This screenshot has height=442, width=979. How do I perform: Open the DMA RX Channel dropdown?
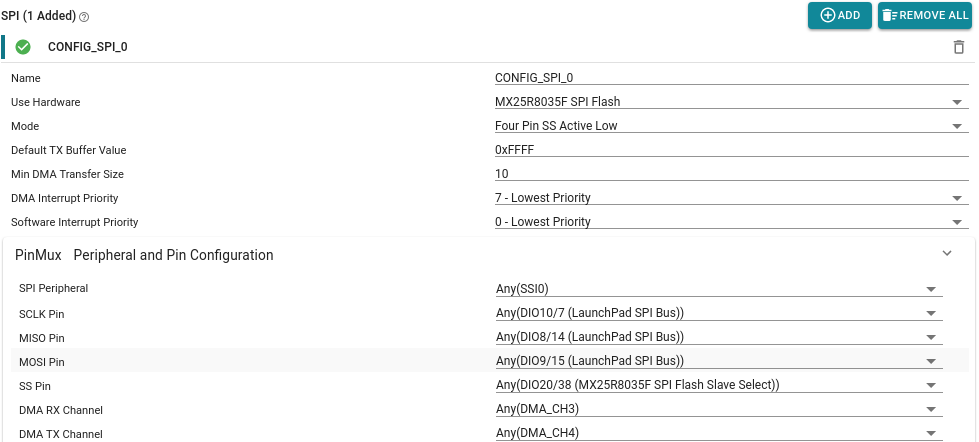[x=718, y=409]
